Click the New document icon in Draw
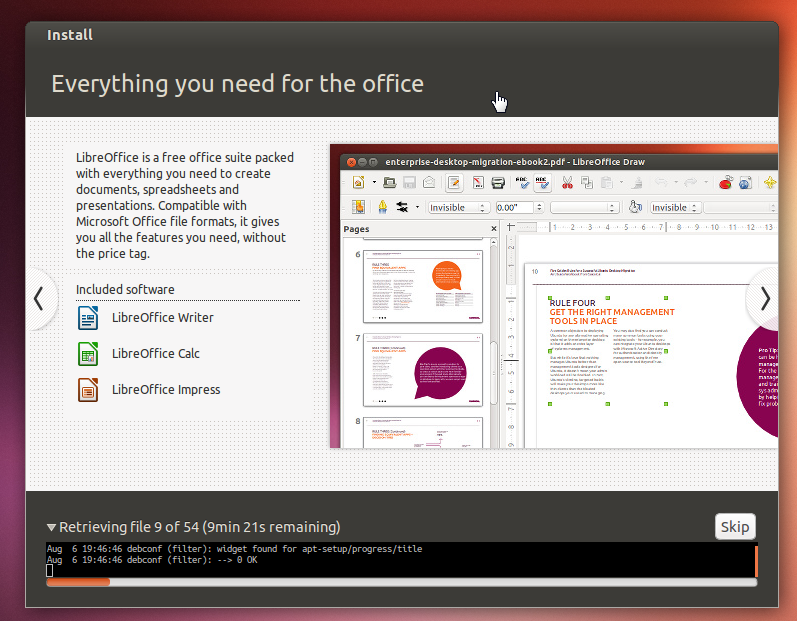 coord(359,182)
